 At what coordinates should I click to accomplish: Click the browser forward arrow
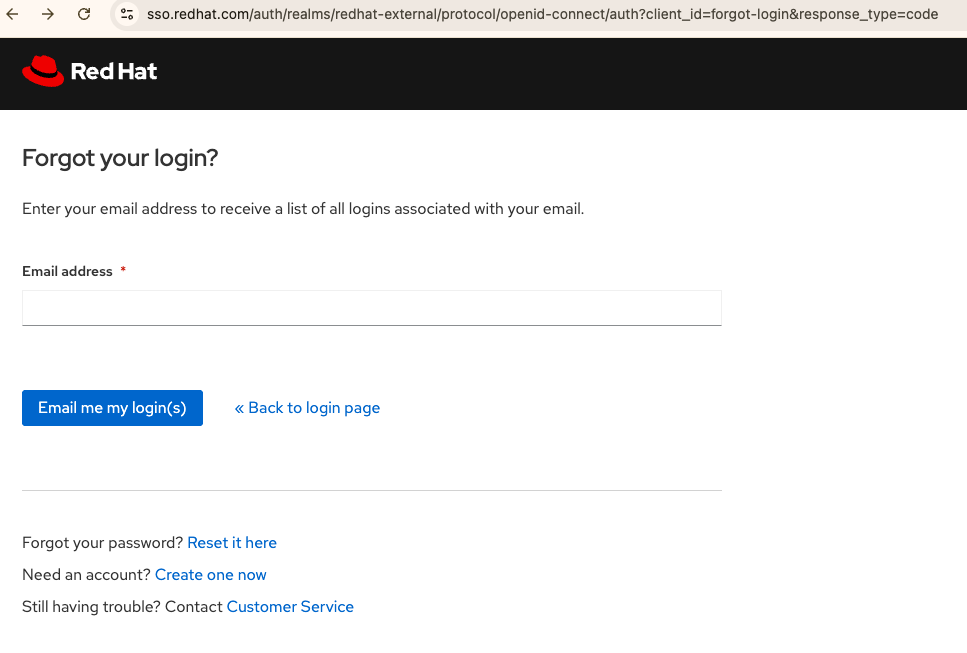[47, 14]
